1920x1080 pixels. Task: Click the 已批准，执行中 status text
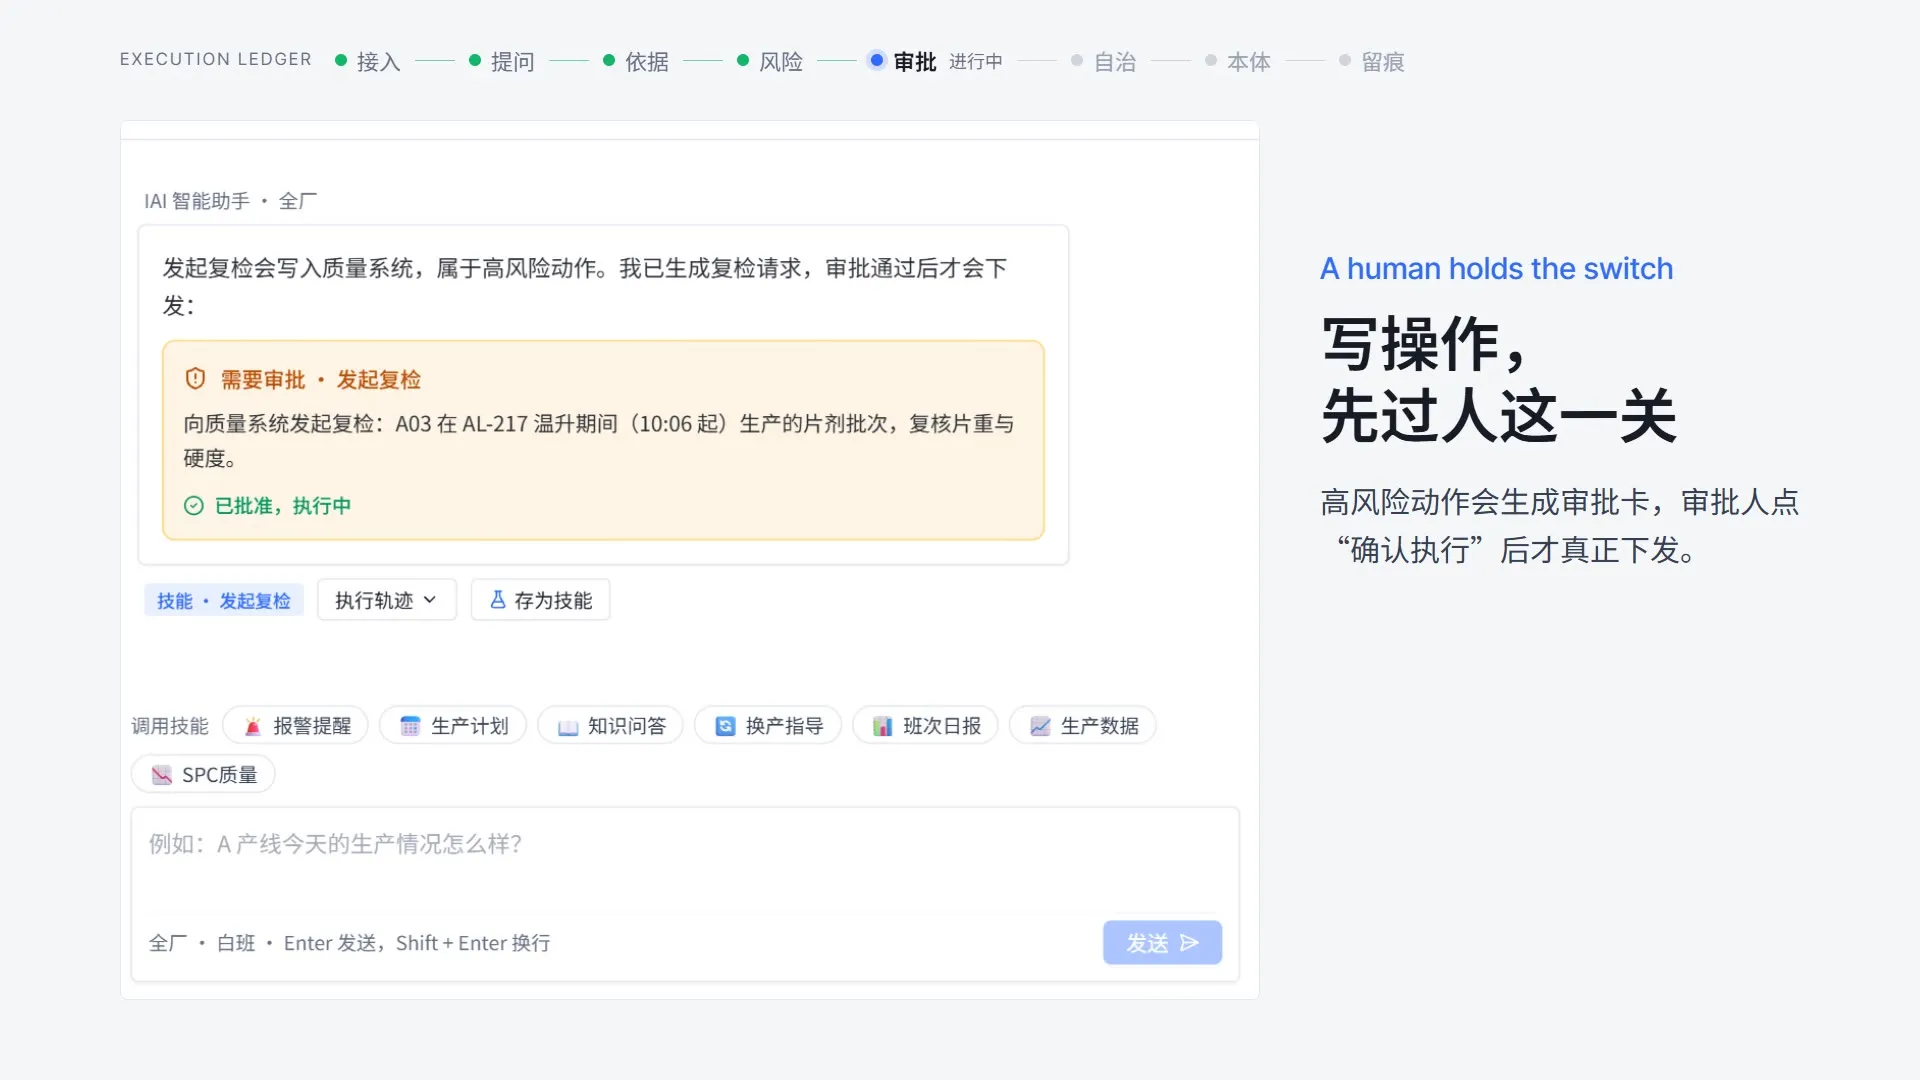pyautogui.click(x=283, y=506)
